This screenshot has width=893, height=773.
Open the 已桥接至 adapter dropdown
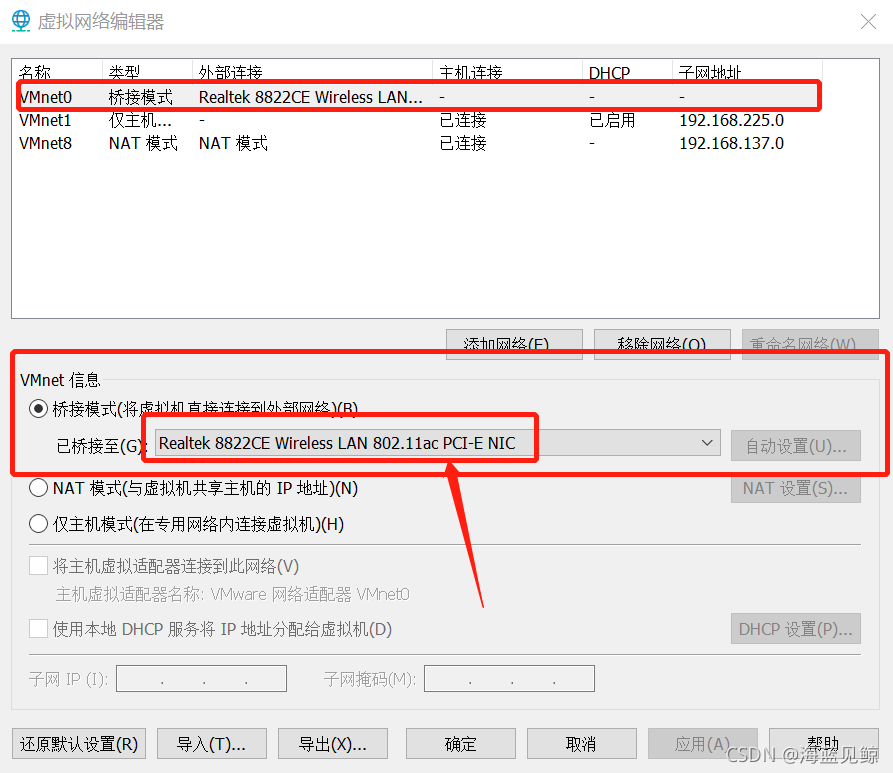coord(437,443)
